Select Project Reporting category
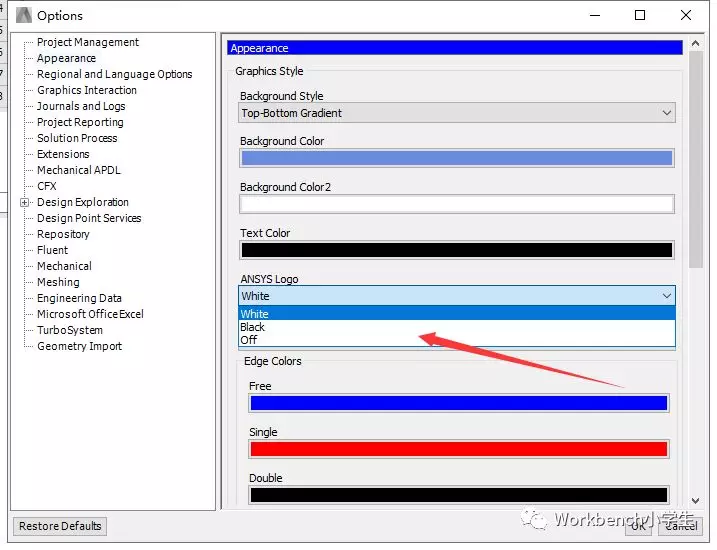 (80, 122)
